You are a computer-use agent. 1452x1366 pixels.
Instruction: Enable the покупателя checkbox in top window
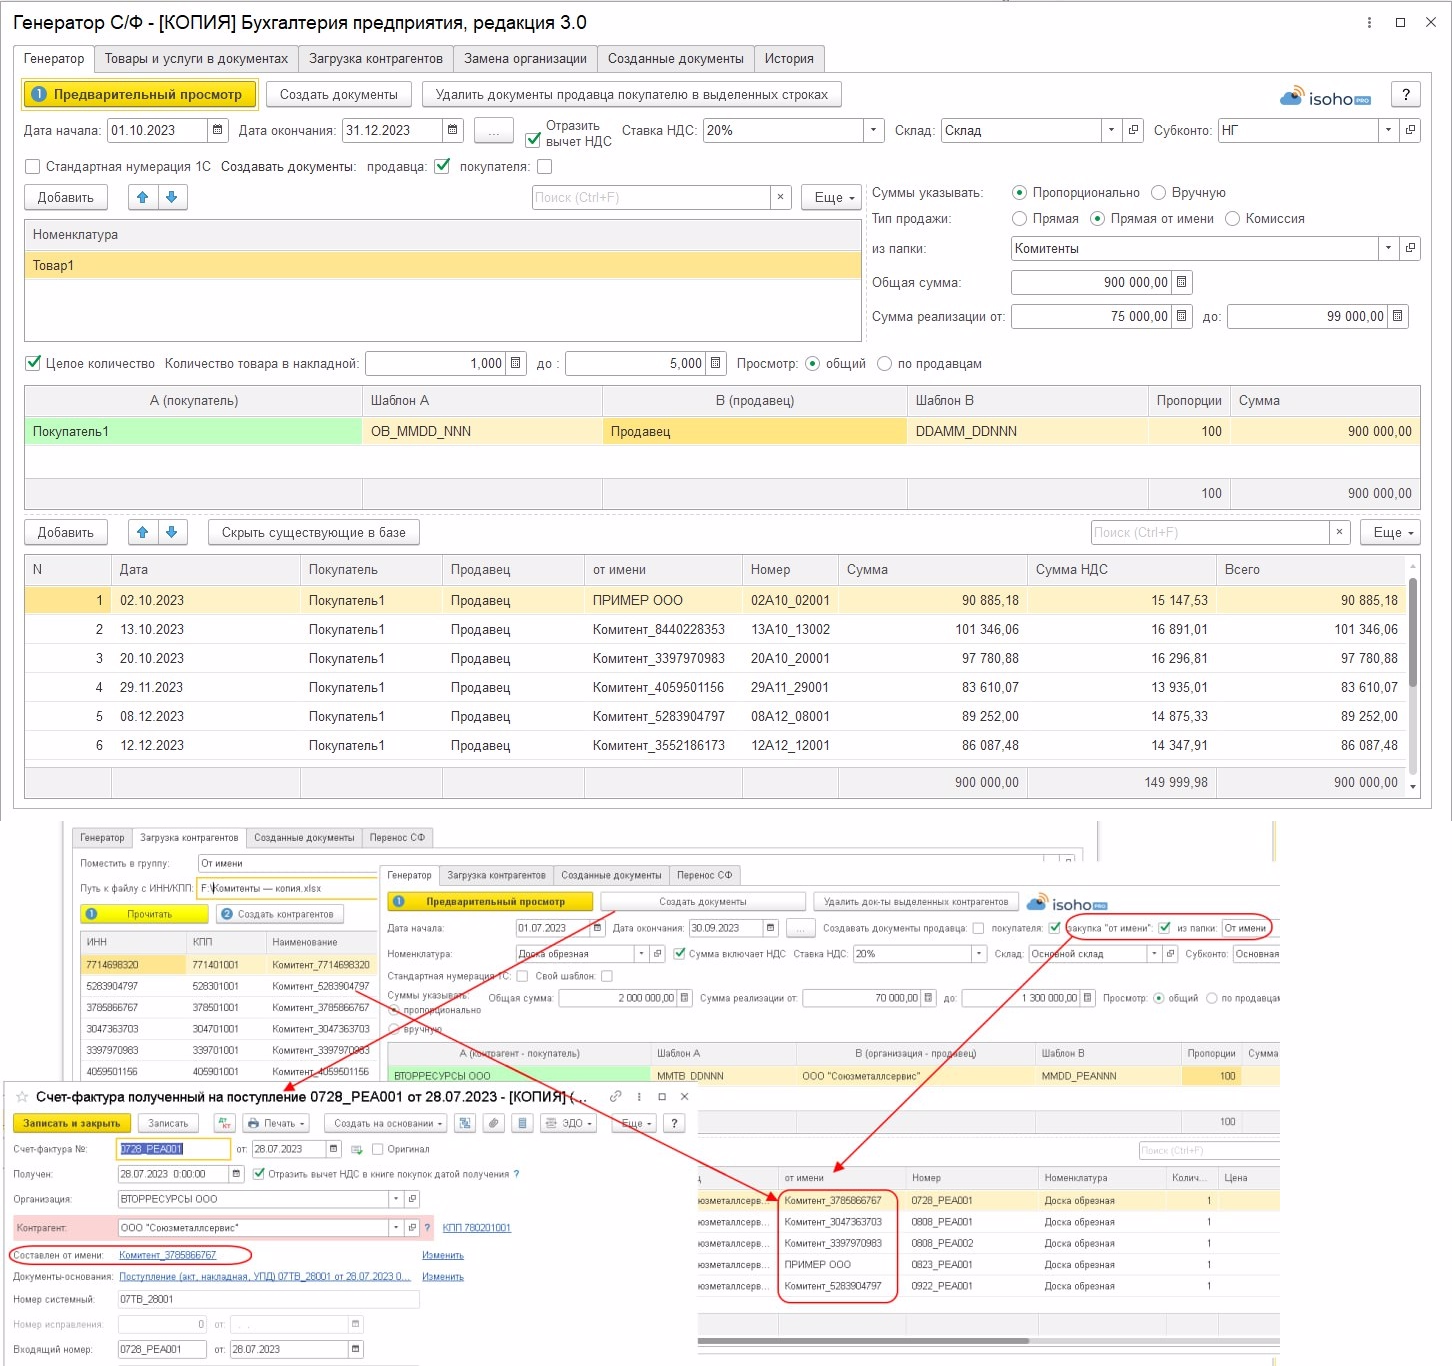click(x=544, y=166)
